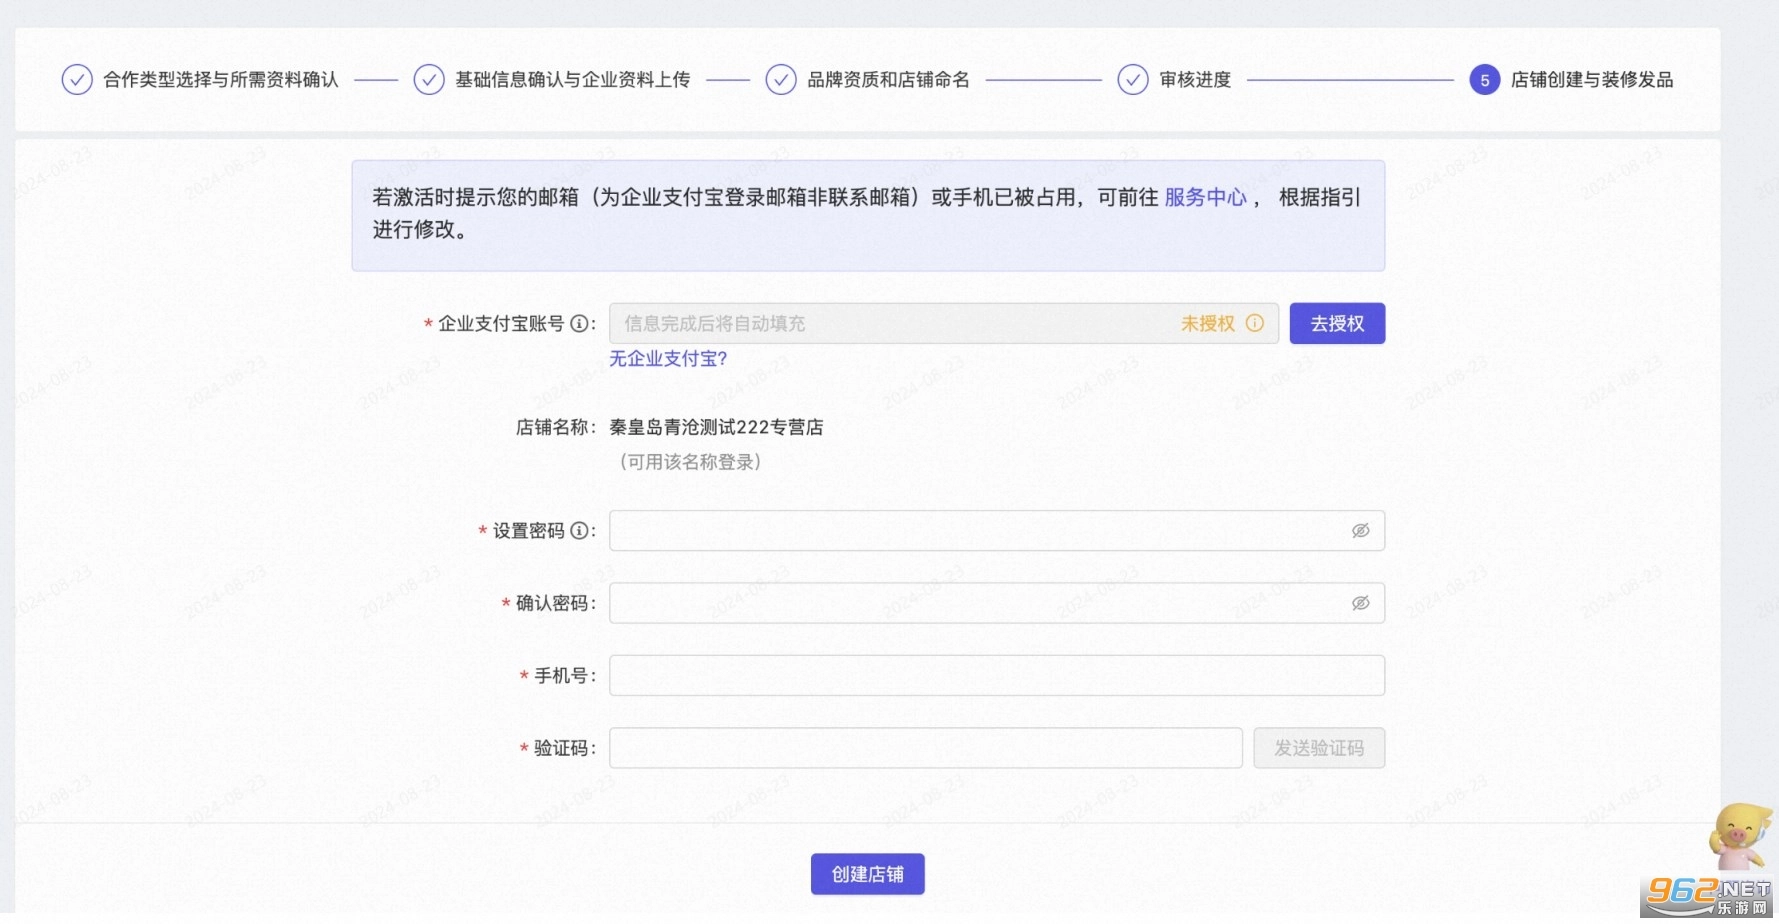
Task: Click the pig mascot assistant icon
Action: click(1738, 836)
